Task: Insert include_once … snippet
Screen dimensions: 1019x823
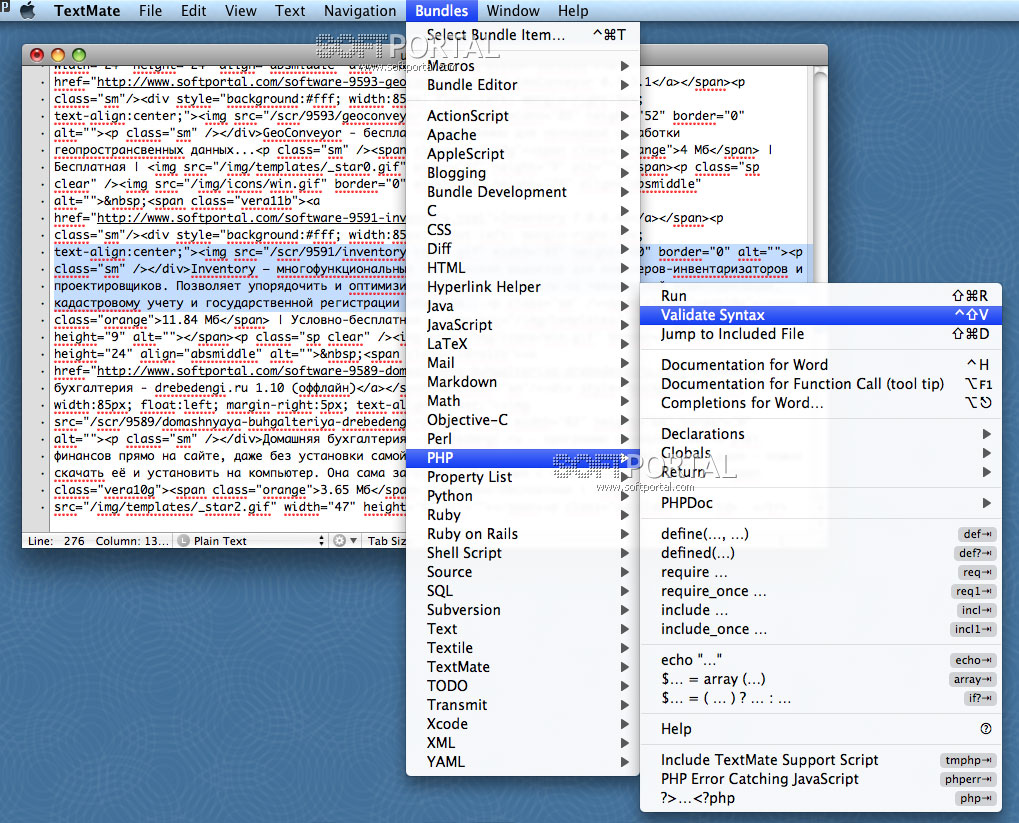Action: tap(821, 629)
